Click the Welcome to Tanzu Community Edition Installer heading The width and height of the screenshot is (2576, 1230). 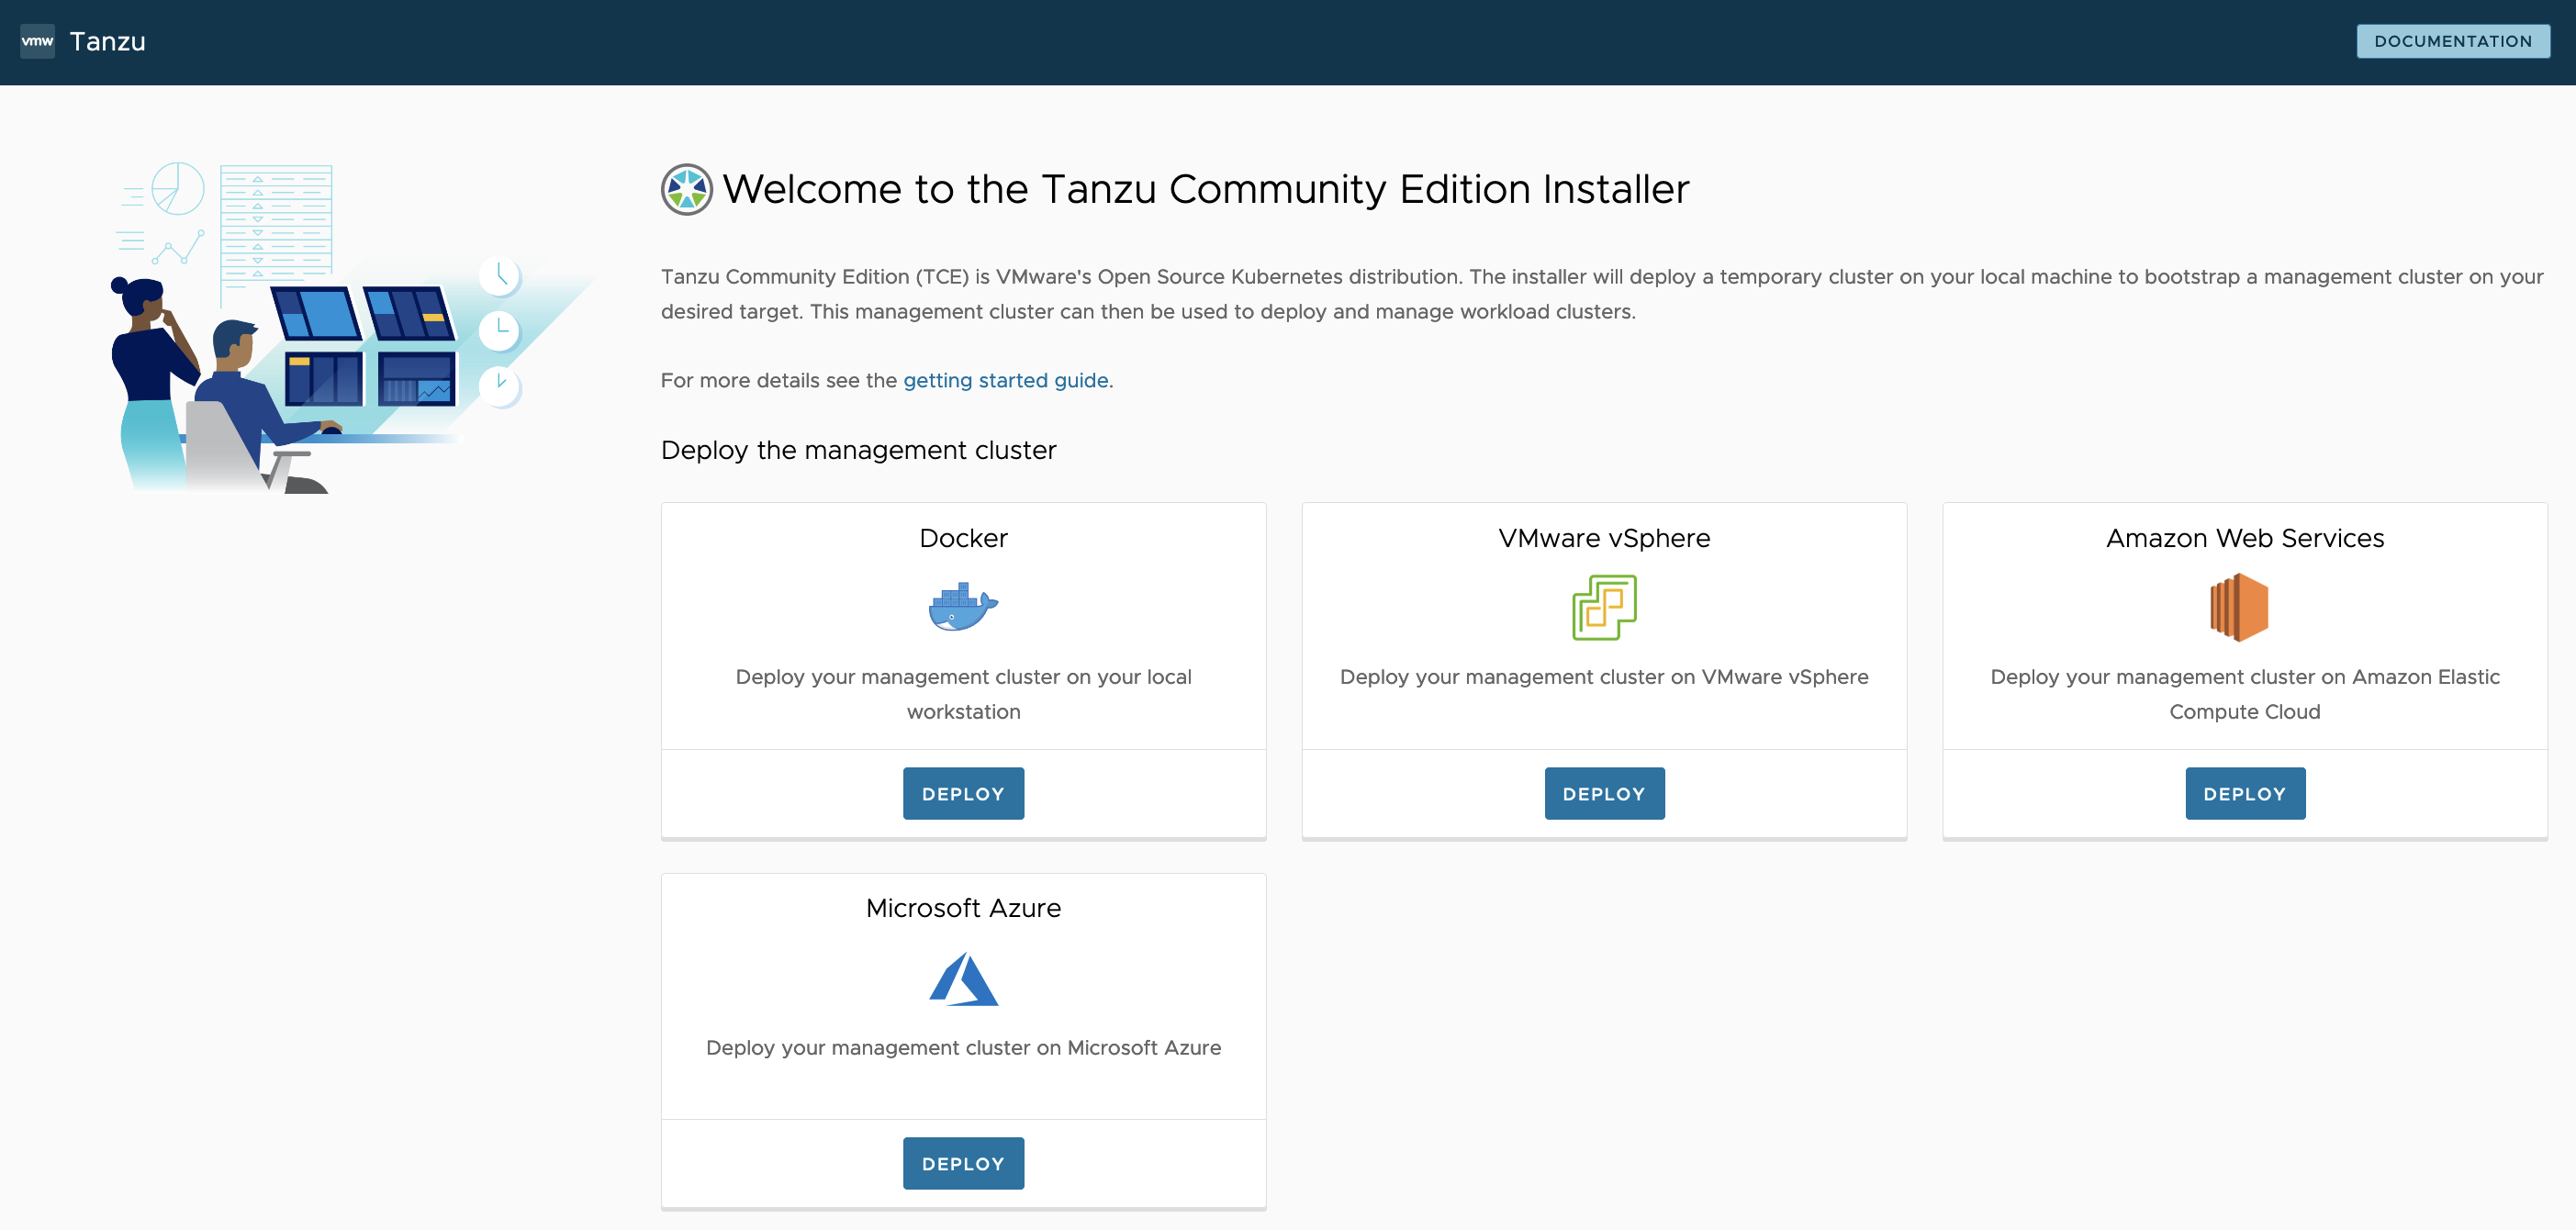click(1205, 189)
